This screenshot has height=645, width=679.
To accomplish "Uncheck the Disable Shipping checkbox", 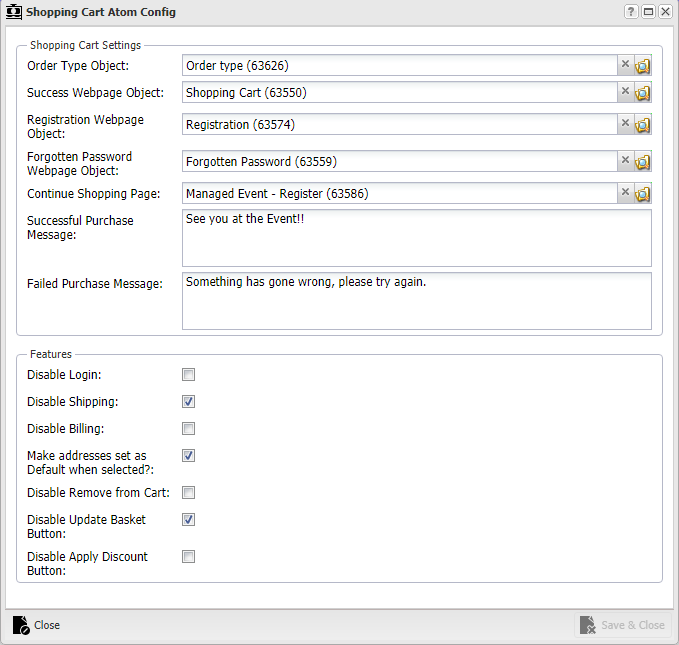I will coord(188,402).
